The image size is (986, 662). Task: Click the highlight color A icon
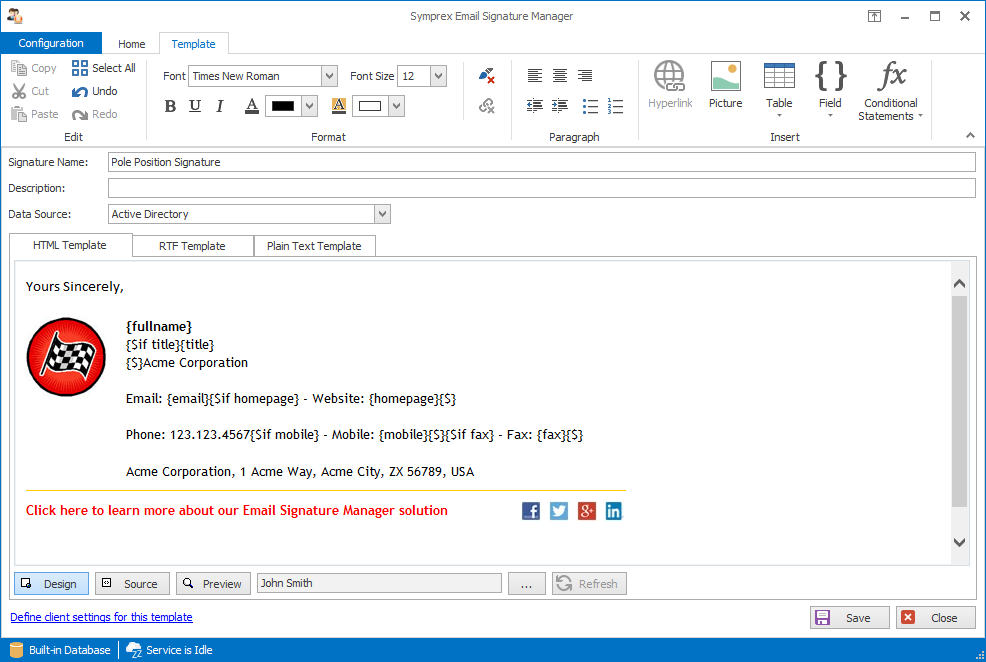(338, 106)
